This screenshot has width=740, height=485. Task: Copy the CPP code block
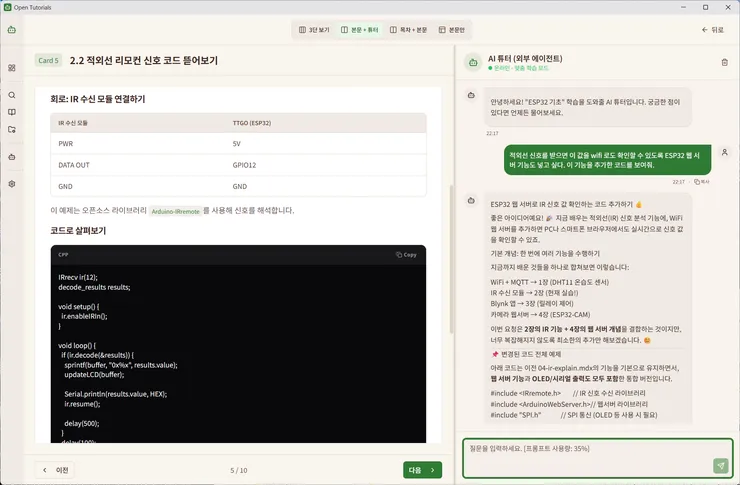[x=406, y=255]
